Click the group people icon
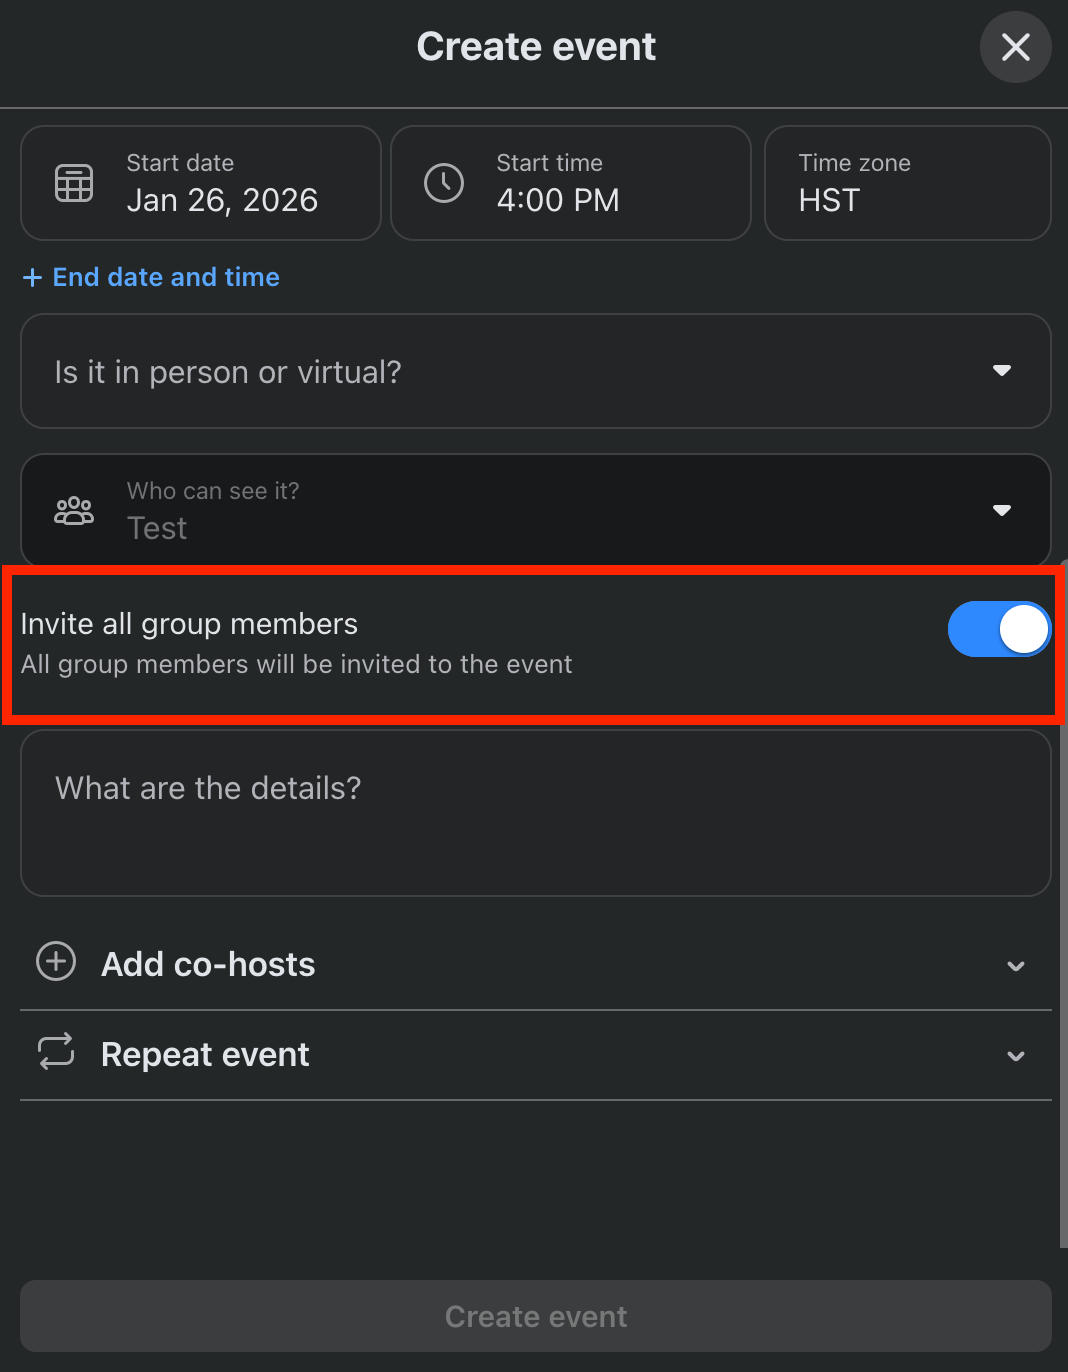Image resolution: width=1068 pixels, height=1372 pixels. pos(74,511)
